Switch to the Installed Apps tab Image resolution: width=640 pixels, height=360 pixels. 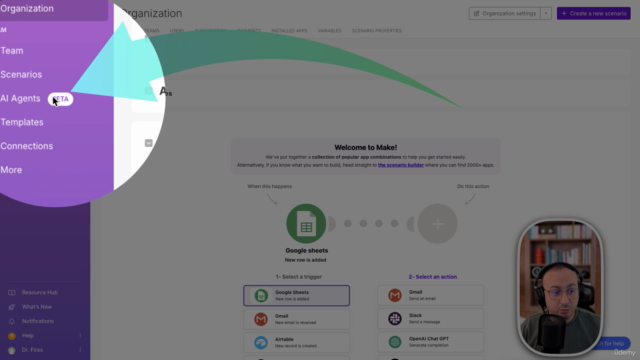click(289, 31)
